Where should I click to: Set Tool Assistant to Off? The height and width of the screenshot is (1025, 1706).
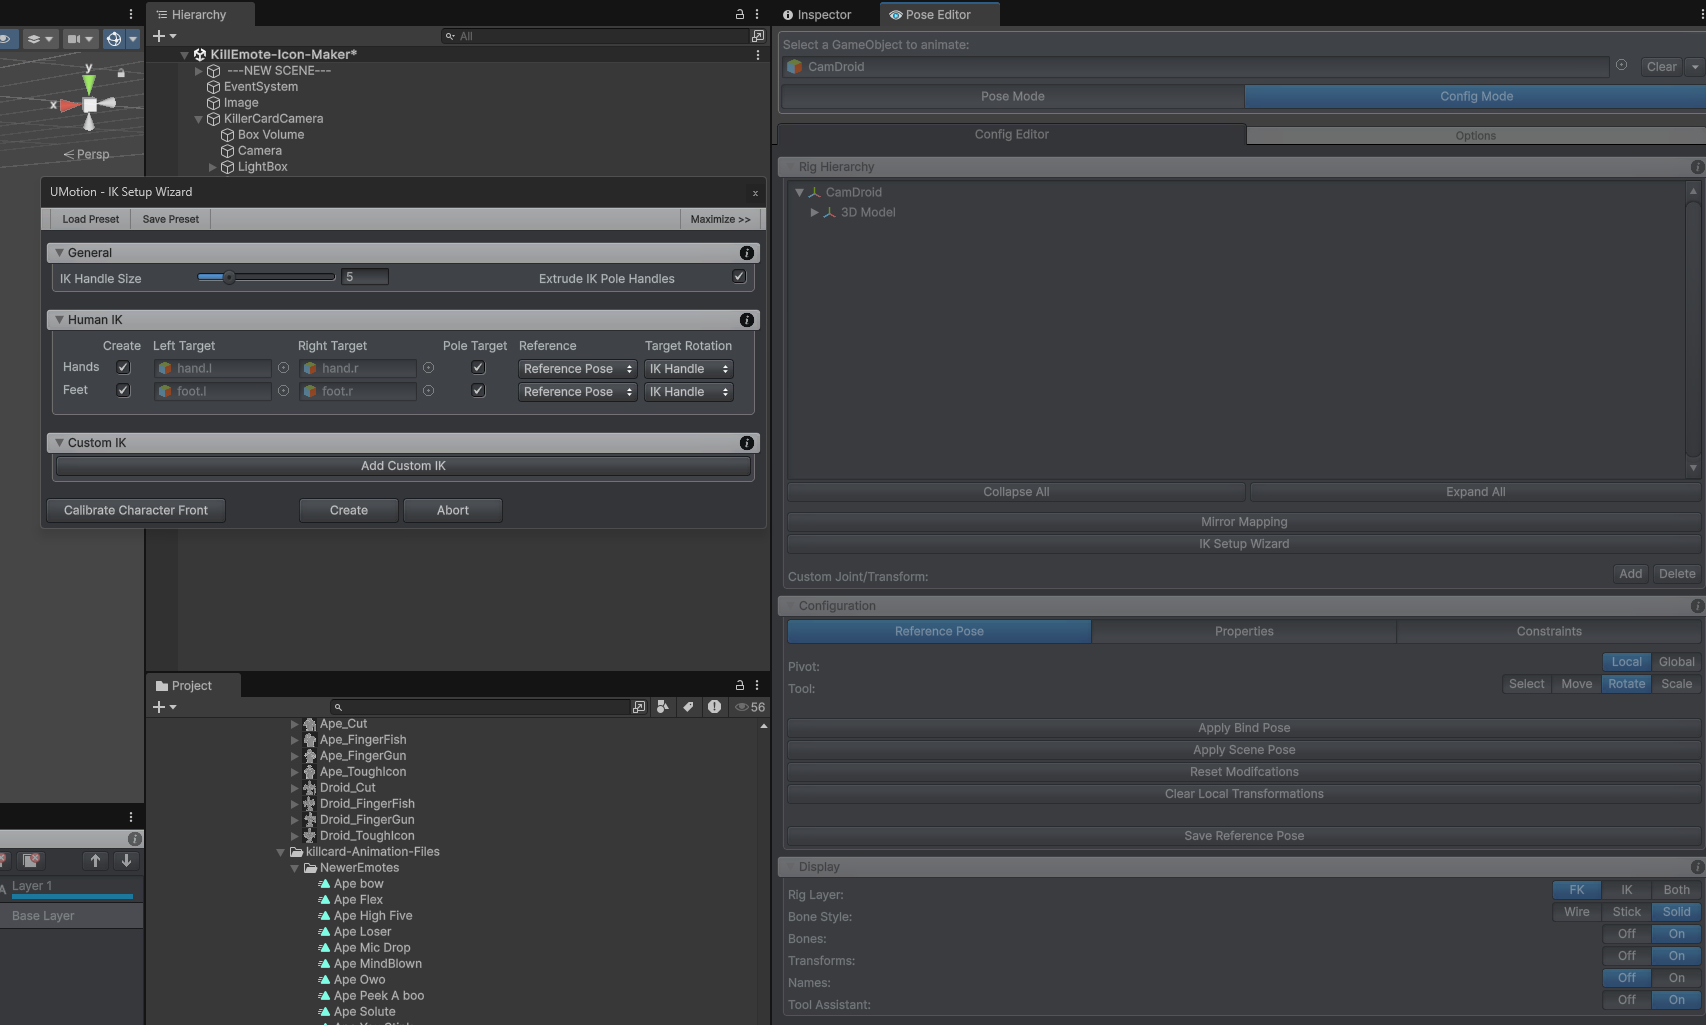tap(1627, 1000)
